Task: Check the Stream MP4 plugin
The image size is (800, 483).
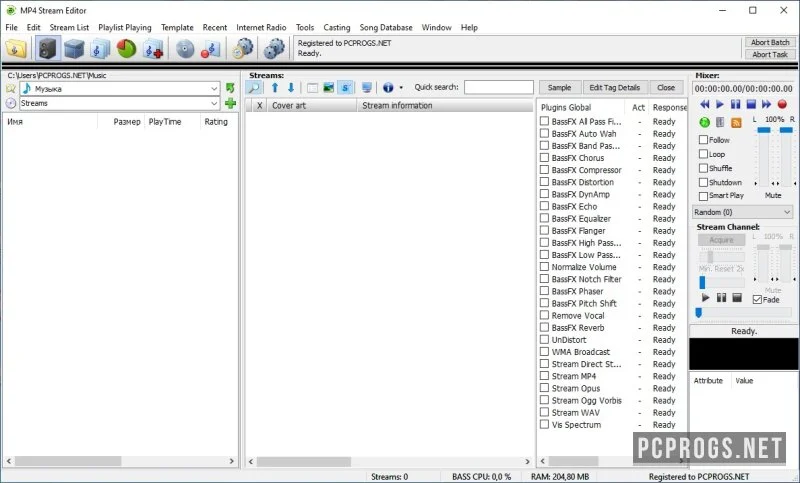Action: [x=544, y=376]
